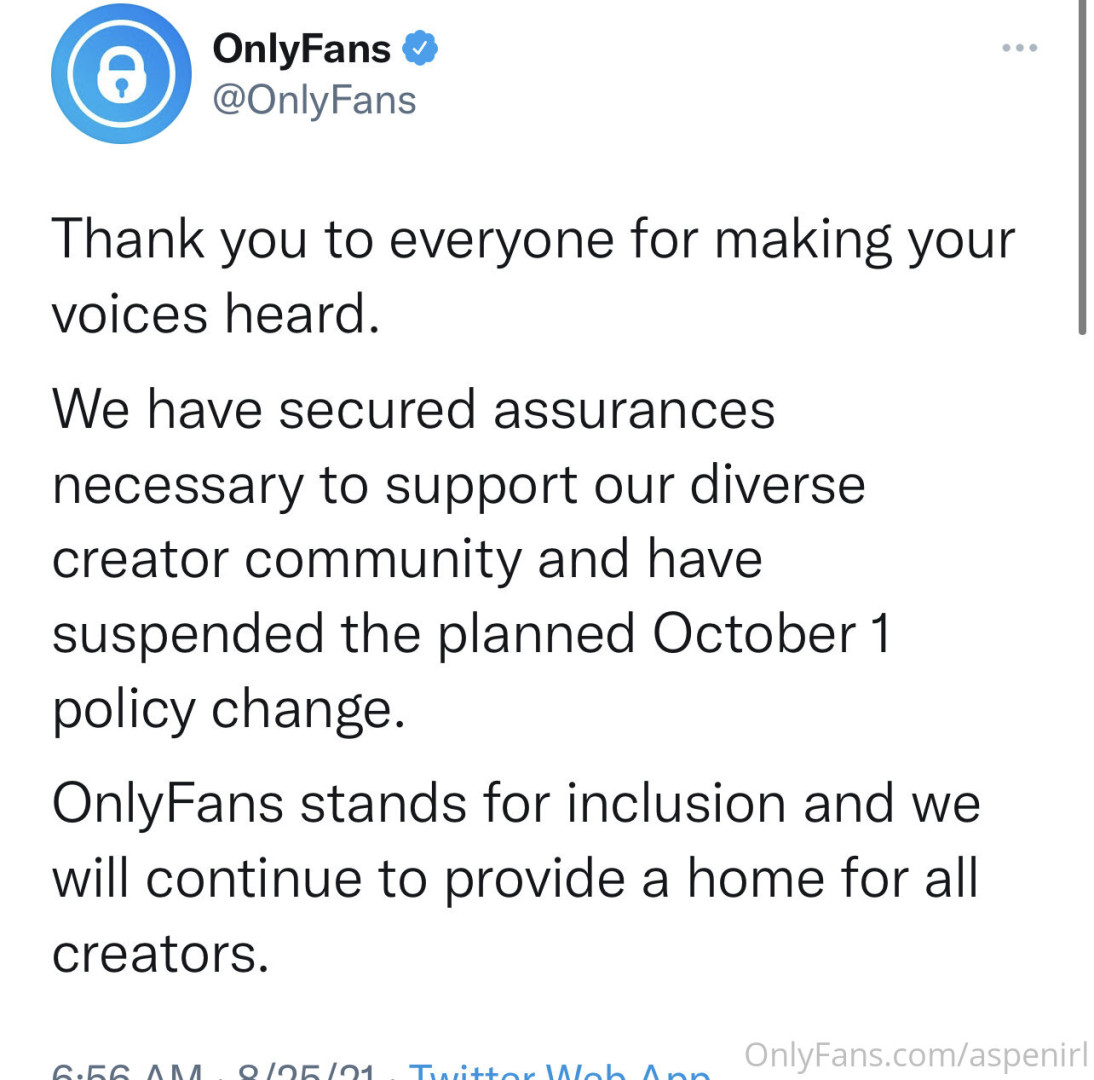
Task: Click the 'October 1' text in tweet
Action: pyautogui.click(x=771, y=634)
